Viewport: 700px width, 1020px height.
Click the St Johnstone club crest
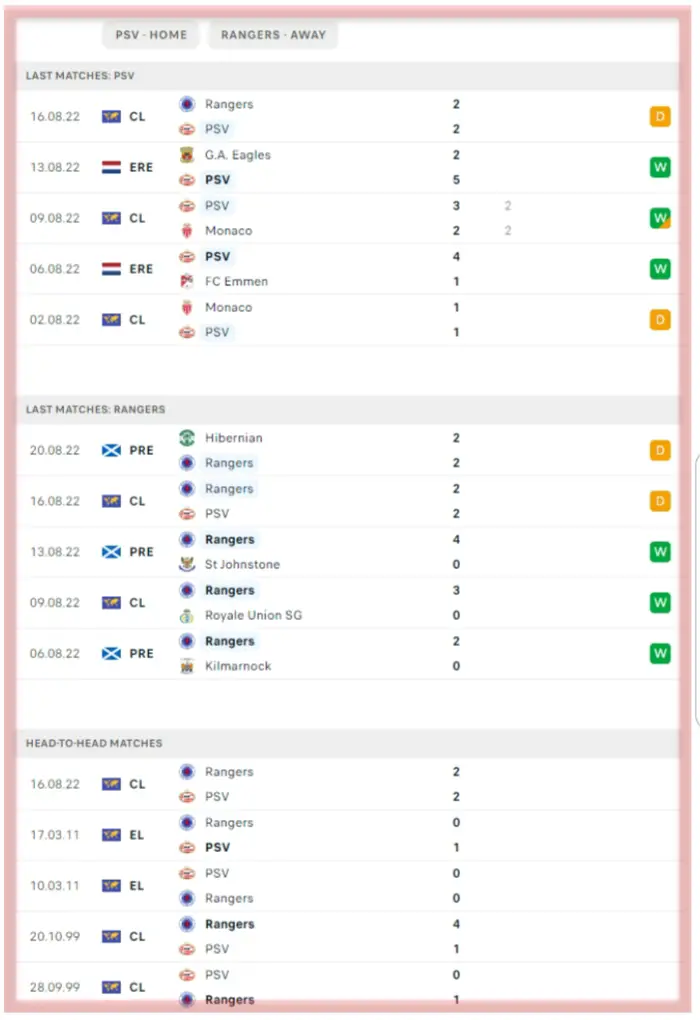[x=186, y=564]
